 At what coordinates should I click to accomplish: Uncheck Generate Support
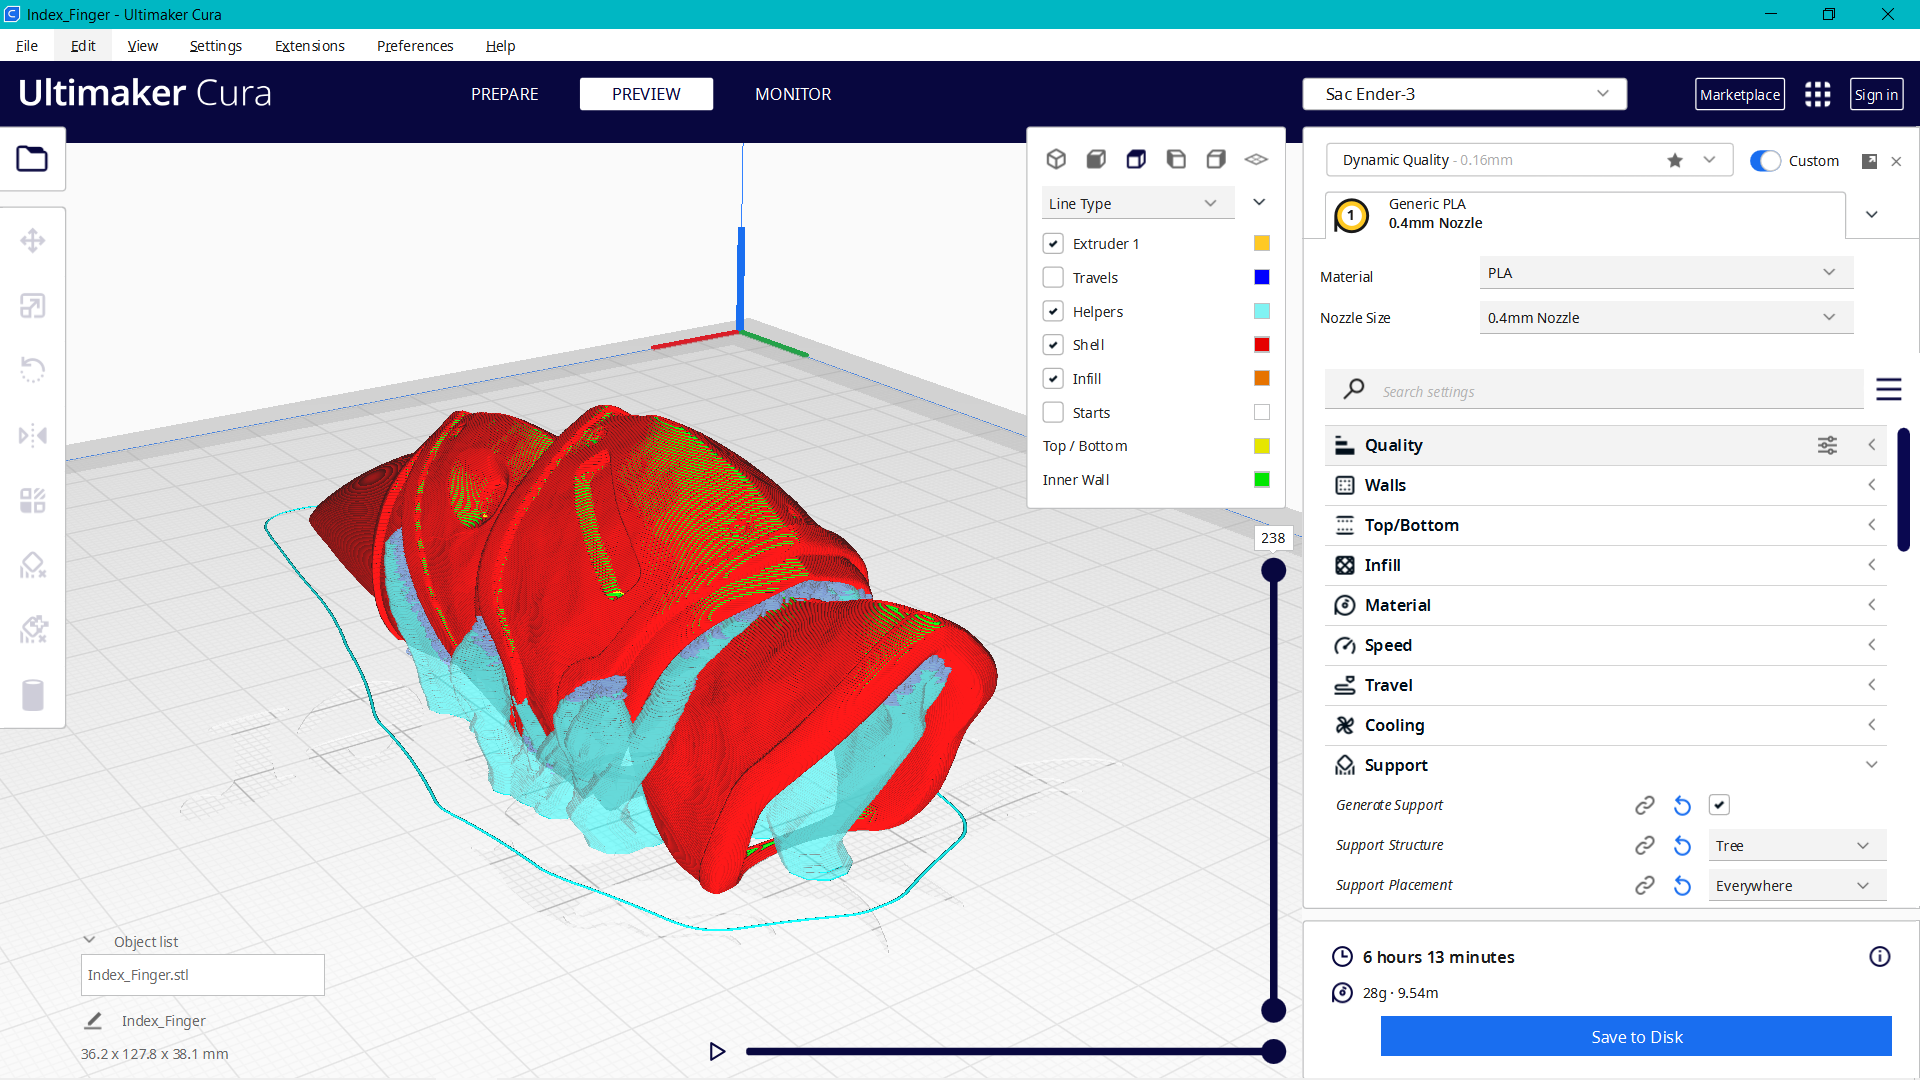click(1719, 804)
